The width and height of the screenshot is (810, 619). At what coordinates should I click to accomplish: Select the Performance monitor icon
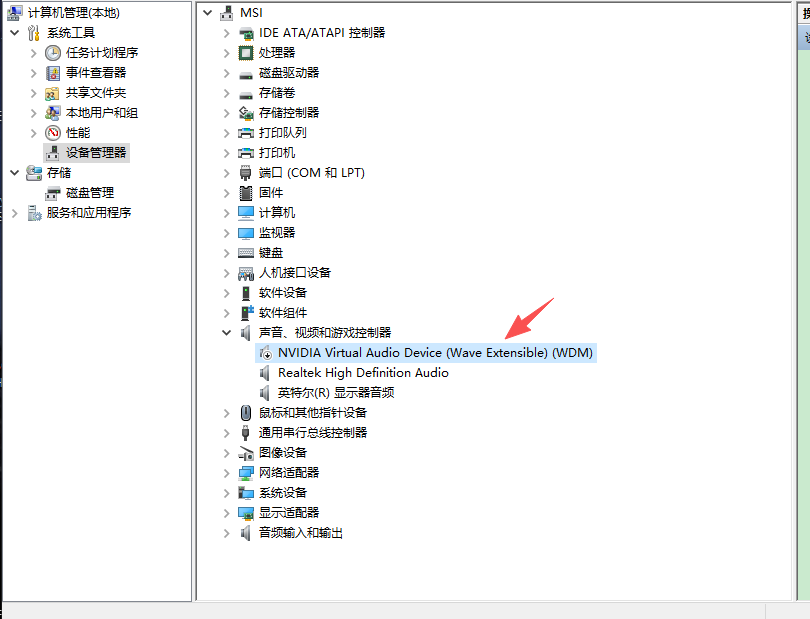(53, 133)
